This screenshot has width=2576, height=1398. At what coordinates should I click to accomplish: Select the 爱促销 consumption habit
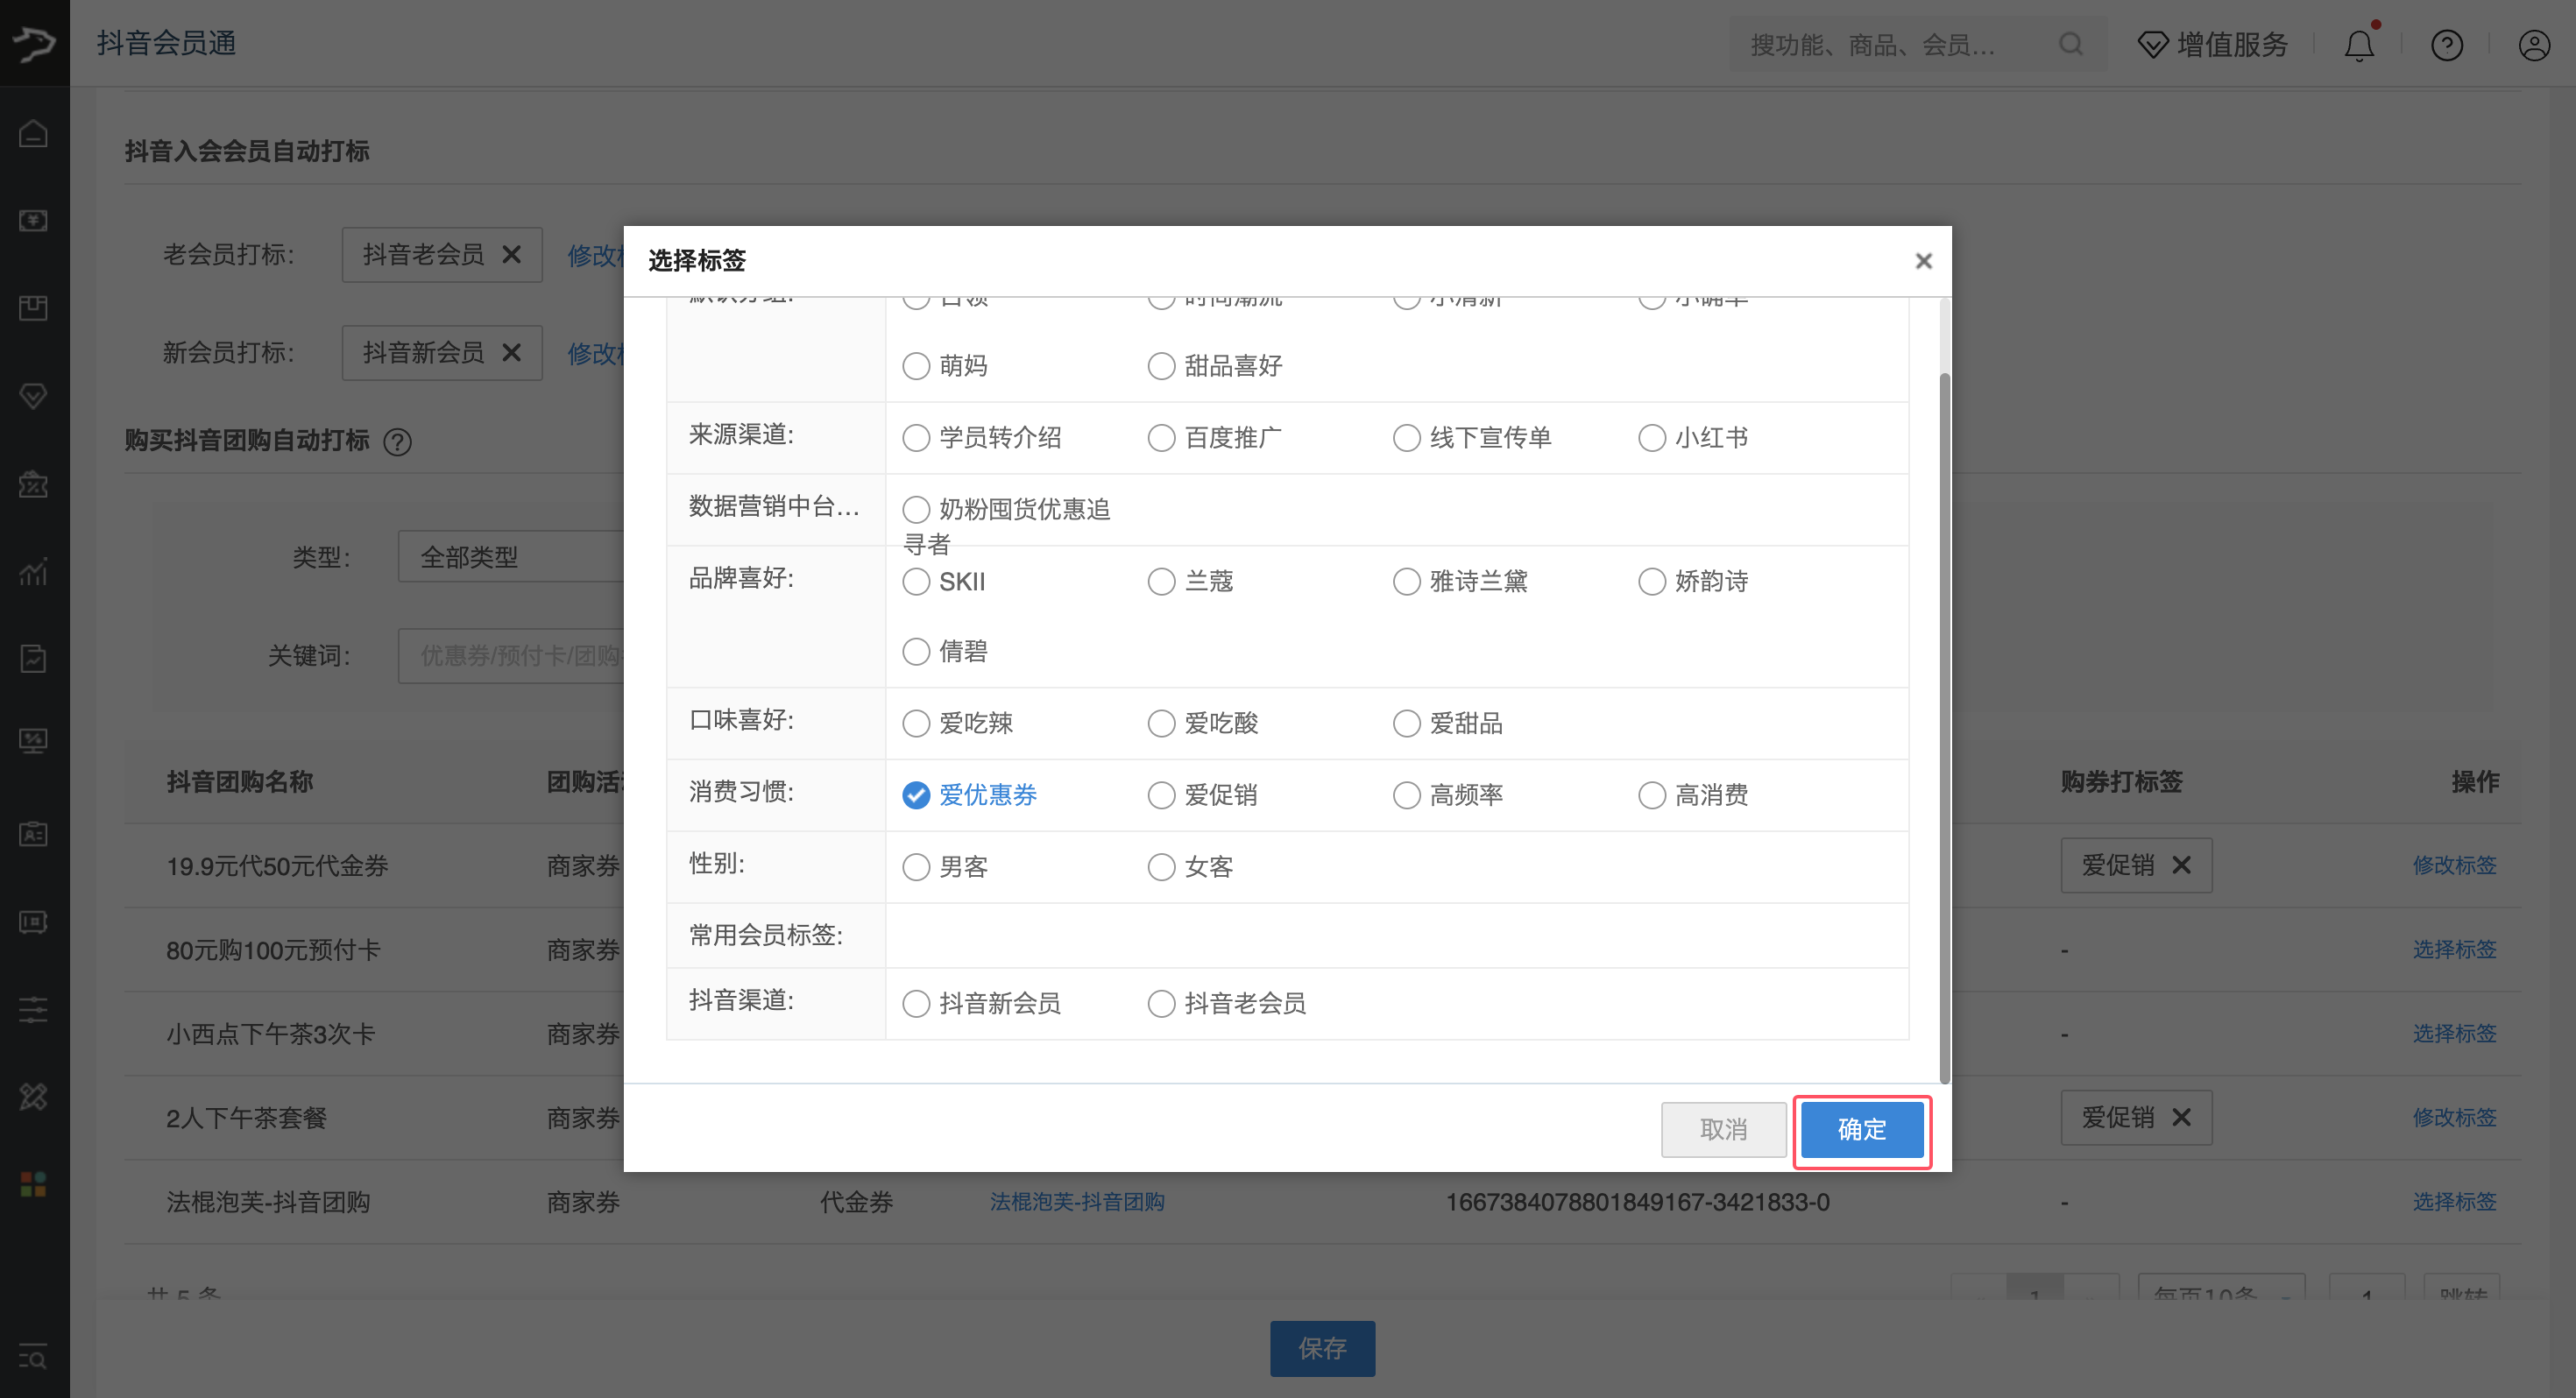pyautogui.click(x=1202, y=796)
